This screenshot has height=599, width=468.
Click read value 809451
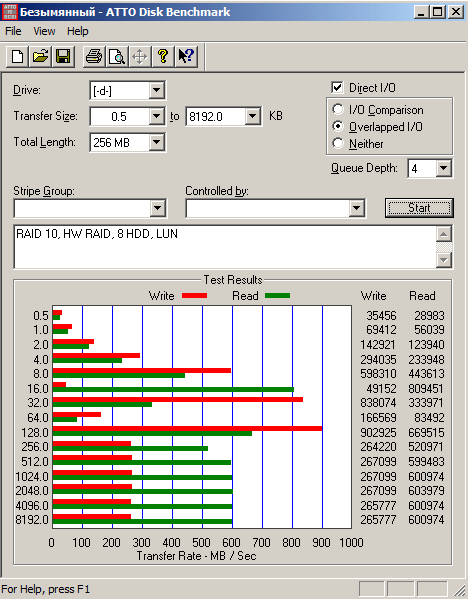[426, 389]
